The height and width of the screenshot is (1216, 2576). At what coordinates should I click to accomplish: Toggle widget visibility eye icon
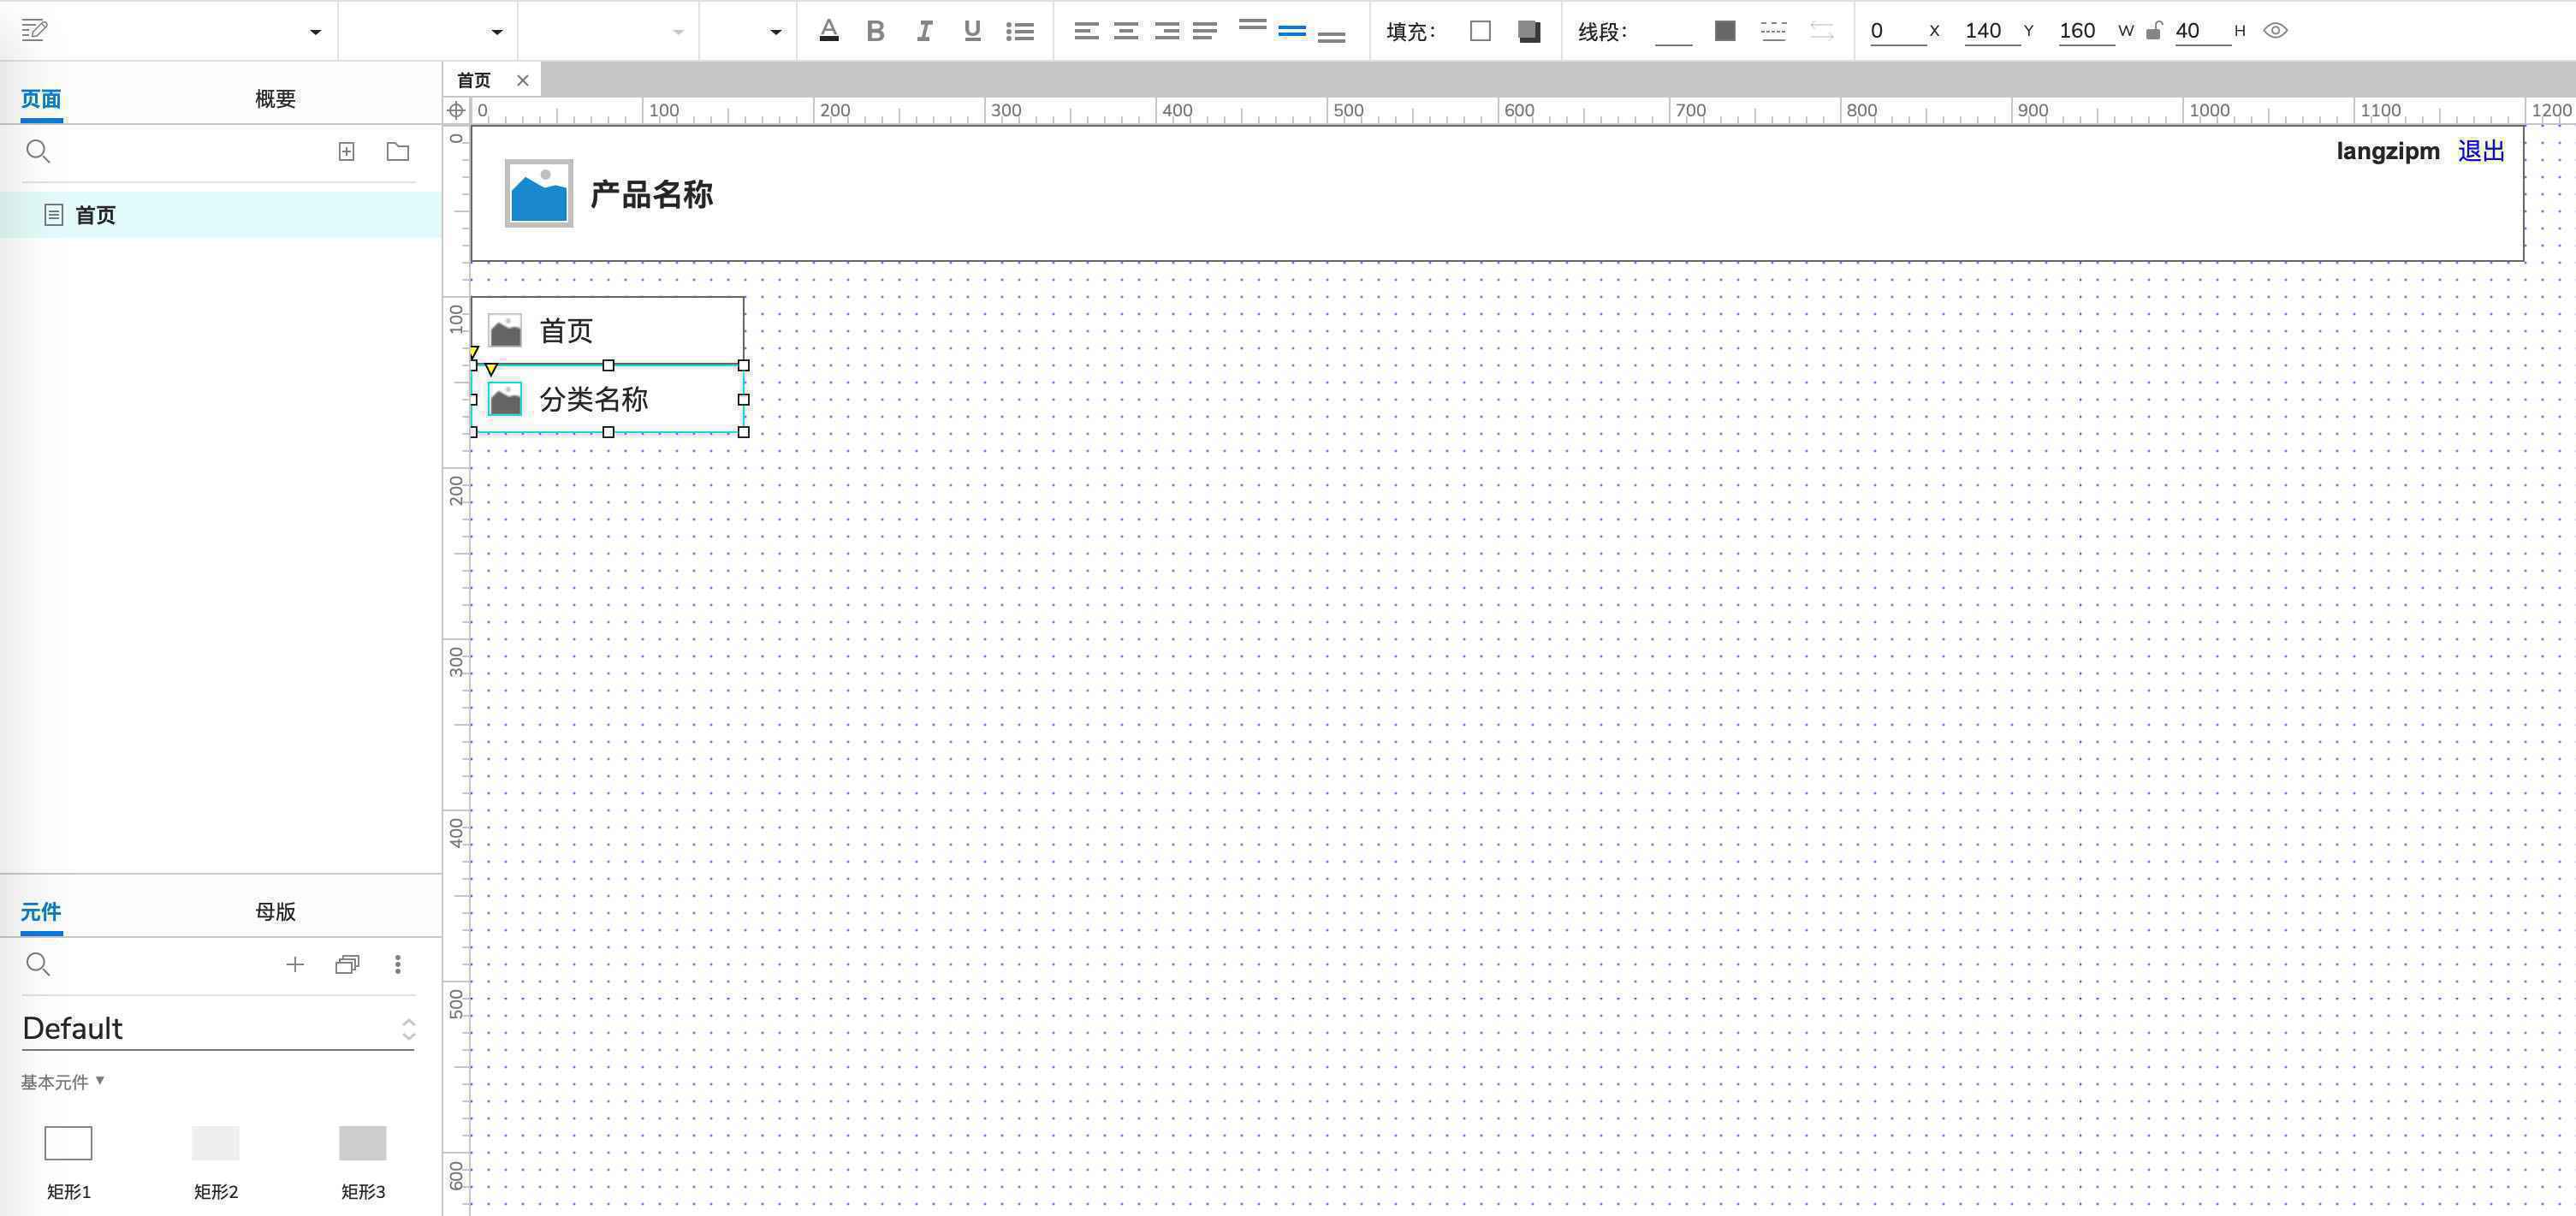(x=2275, y=31)
